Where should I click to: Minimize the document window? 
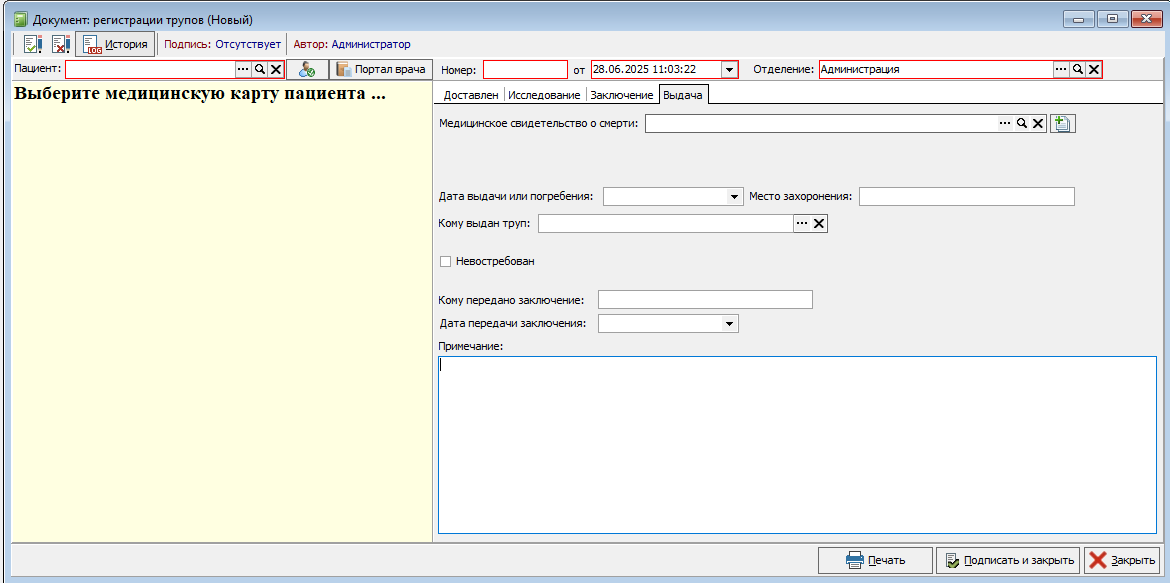tap(1079, 18)
